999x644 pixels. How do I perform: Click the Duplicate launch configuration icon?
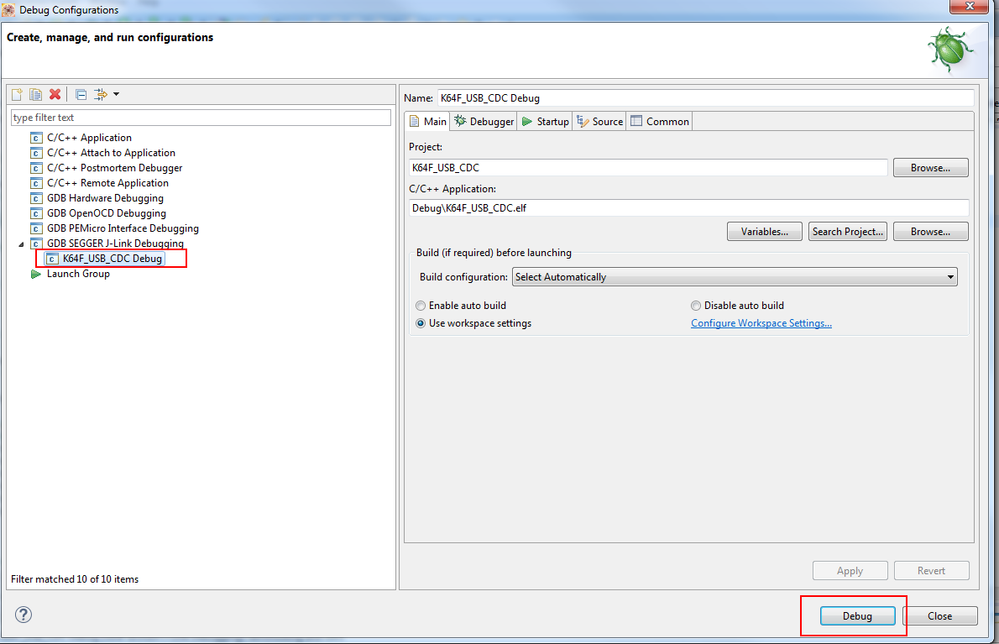(x=36, y=94)
